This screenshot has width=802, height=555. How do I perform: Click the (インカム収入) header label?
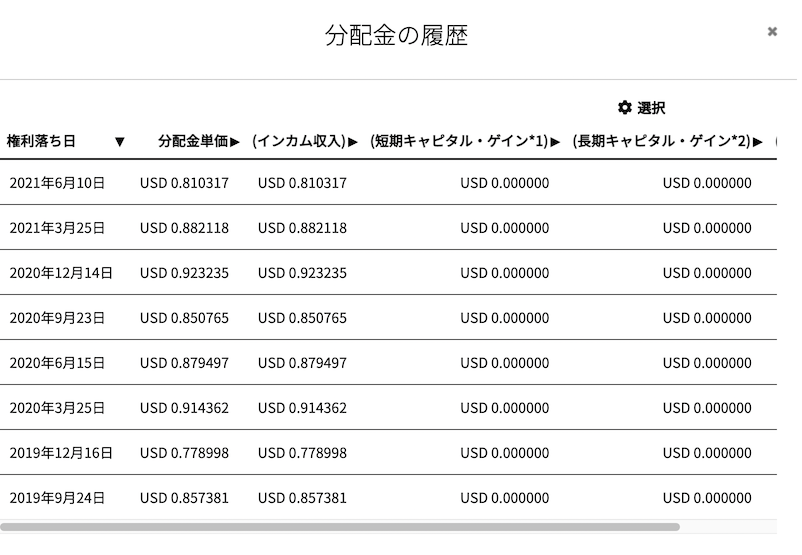click(300, 141)
